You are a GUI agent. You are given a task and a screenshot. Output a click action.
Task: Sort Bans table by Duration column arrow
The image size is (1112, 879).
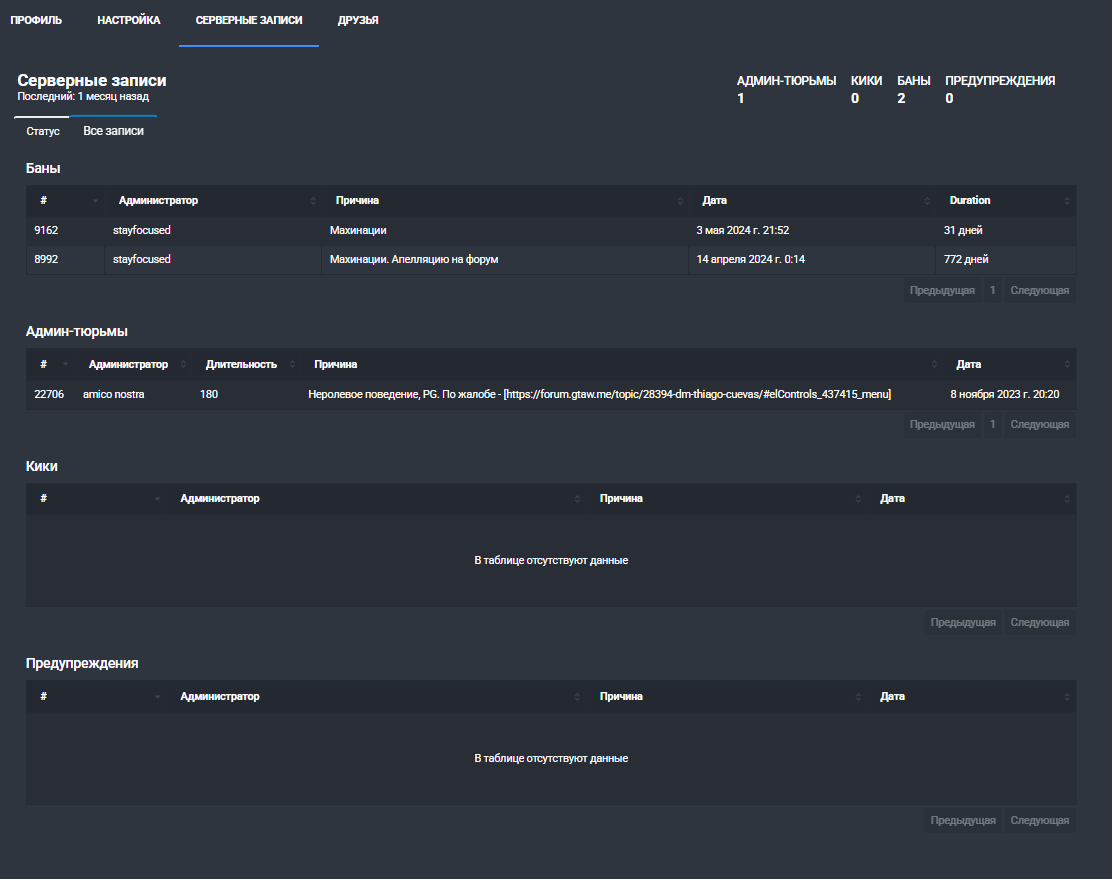pyautogui.click(x=1067, y=201)
